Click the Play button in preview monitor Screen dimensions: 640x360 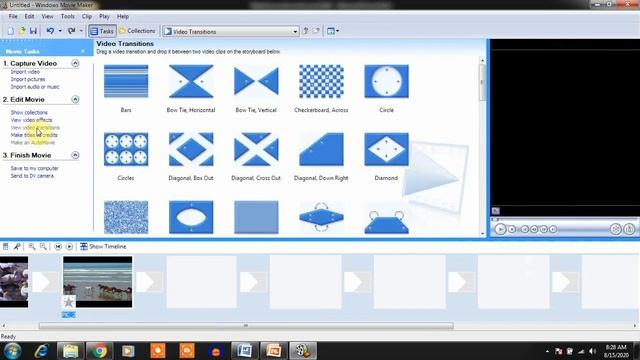[x=500, y=229]
